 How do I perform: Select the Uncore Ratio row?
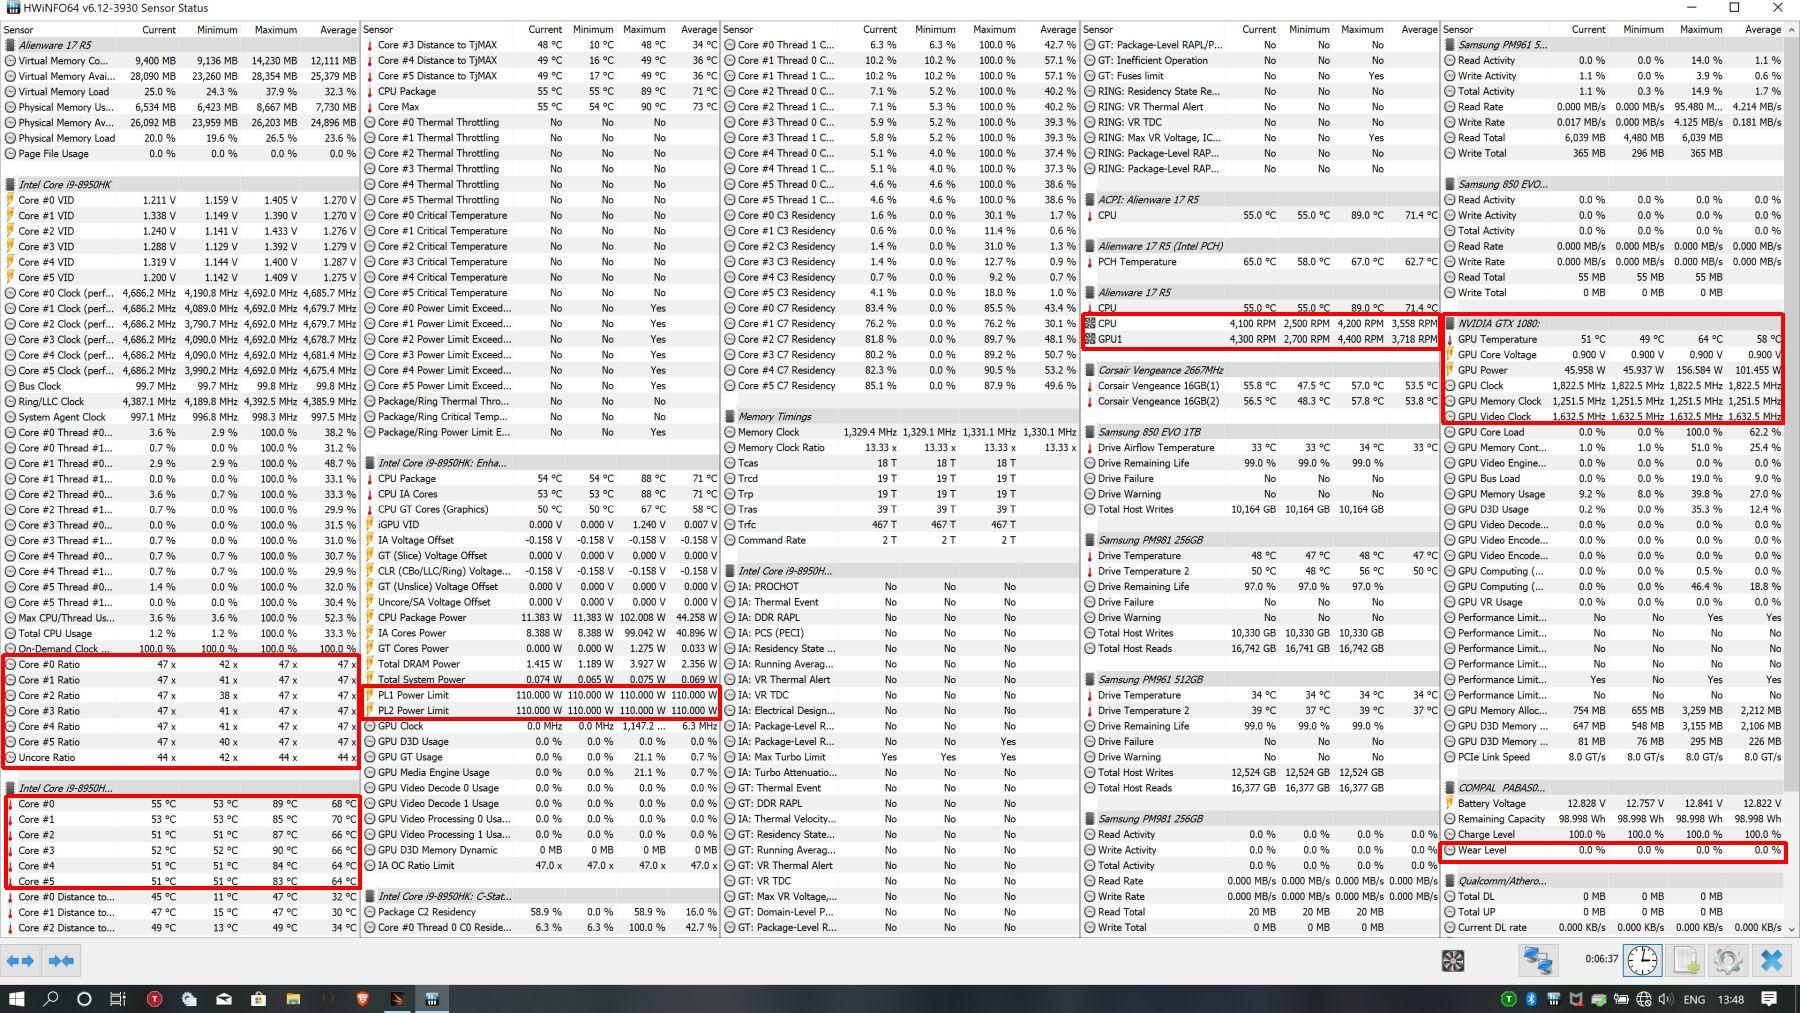(180, 757)
